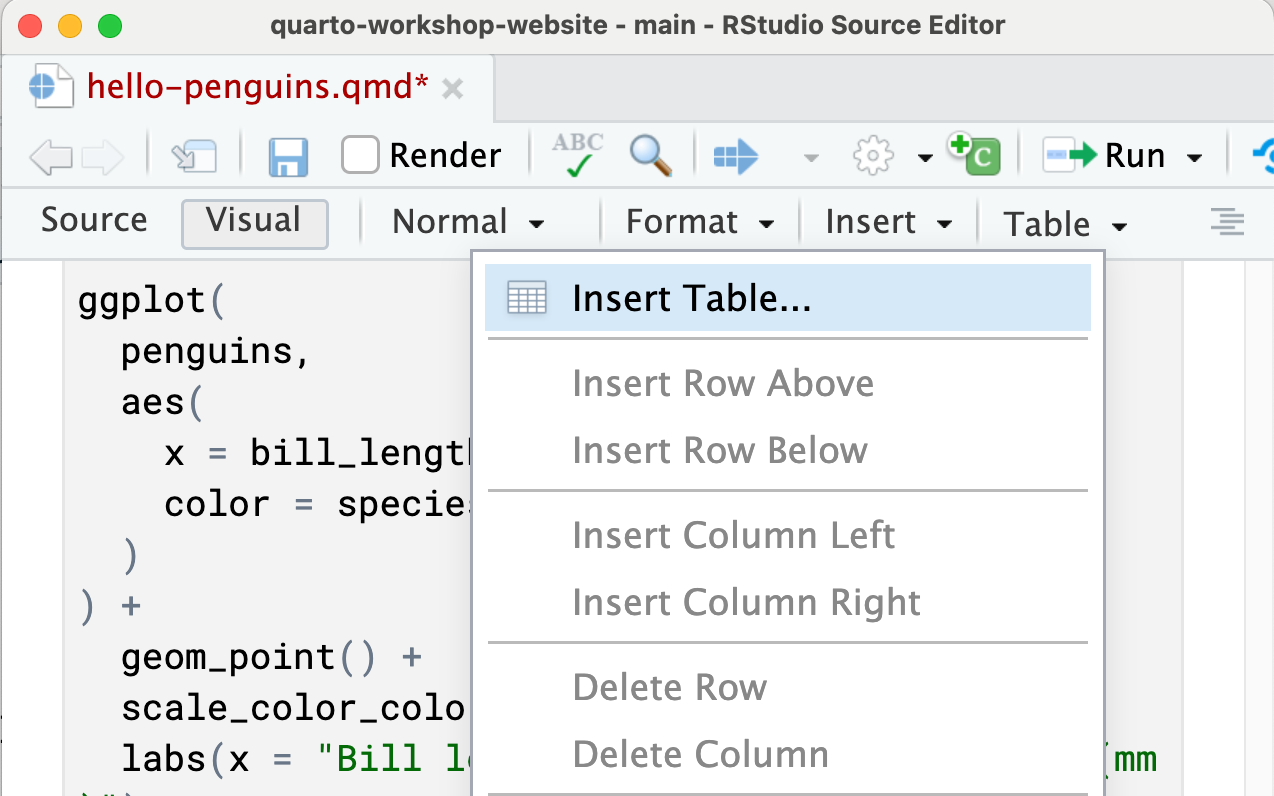Enable the Render on save checkbox
This screenshot has width=1274, height=796.
click(x=360, y=155)
